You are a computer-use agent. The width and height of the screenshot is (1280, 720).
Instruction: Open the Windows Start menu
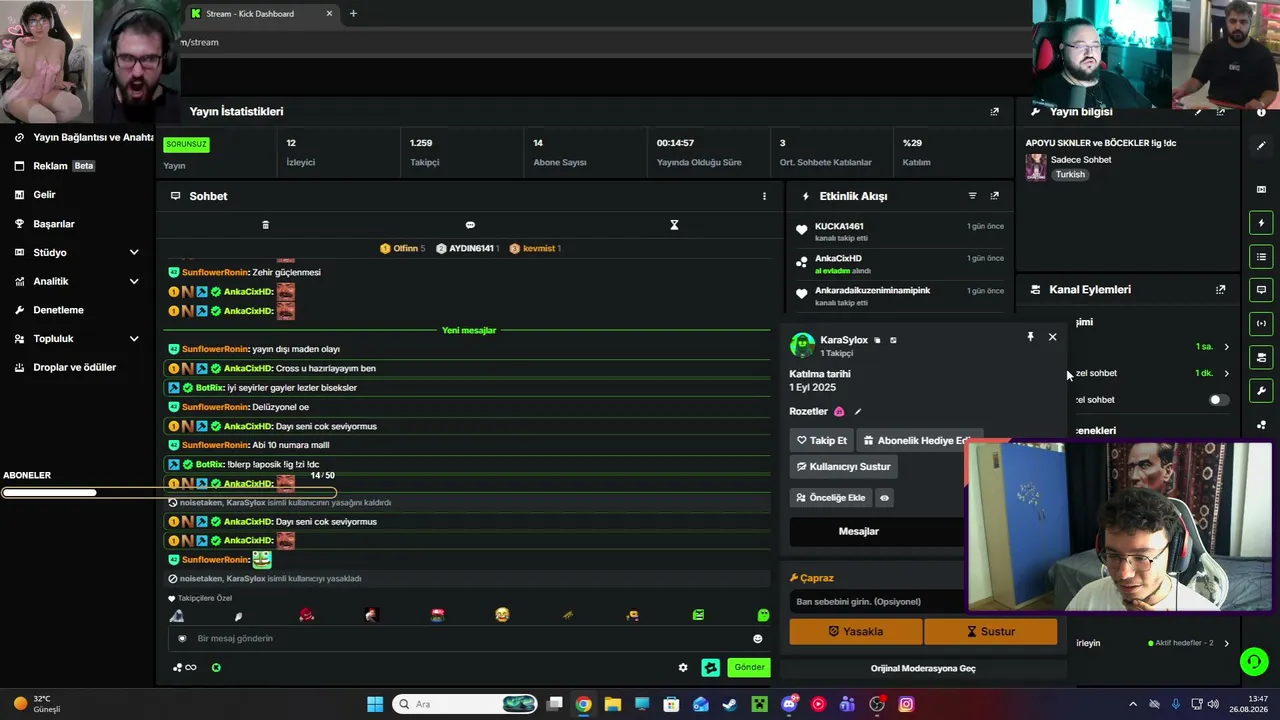tap(375, 704)
